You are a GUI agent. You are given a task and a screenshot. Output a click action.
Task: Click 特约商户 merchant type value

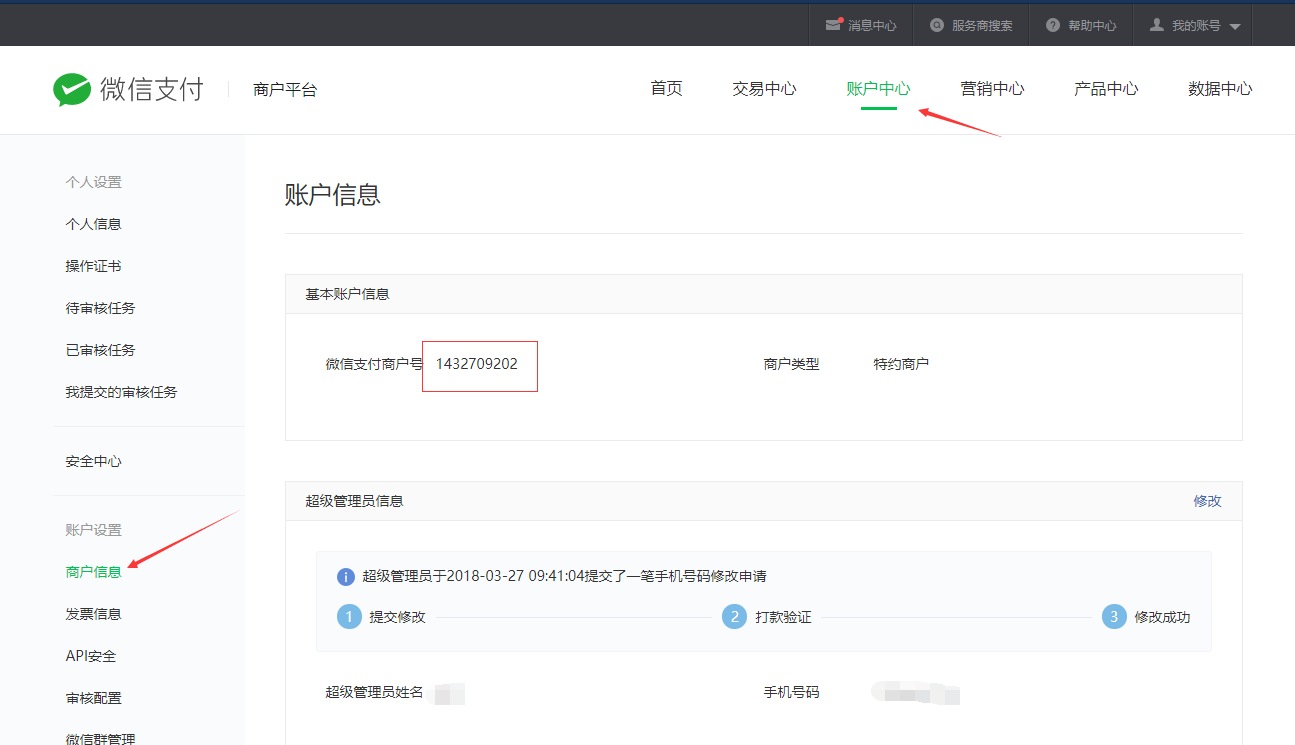coord(901,364)
